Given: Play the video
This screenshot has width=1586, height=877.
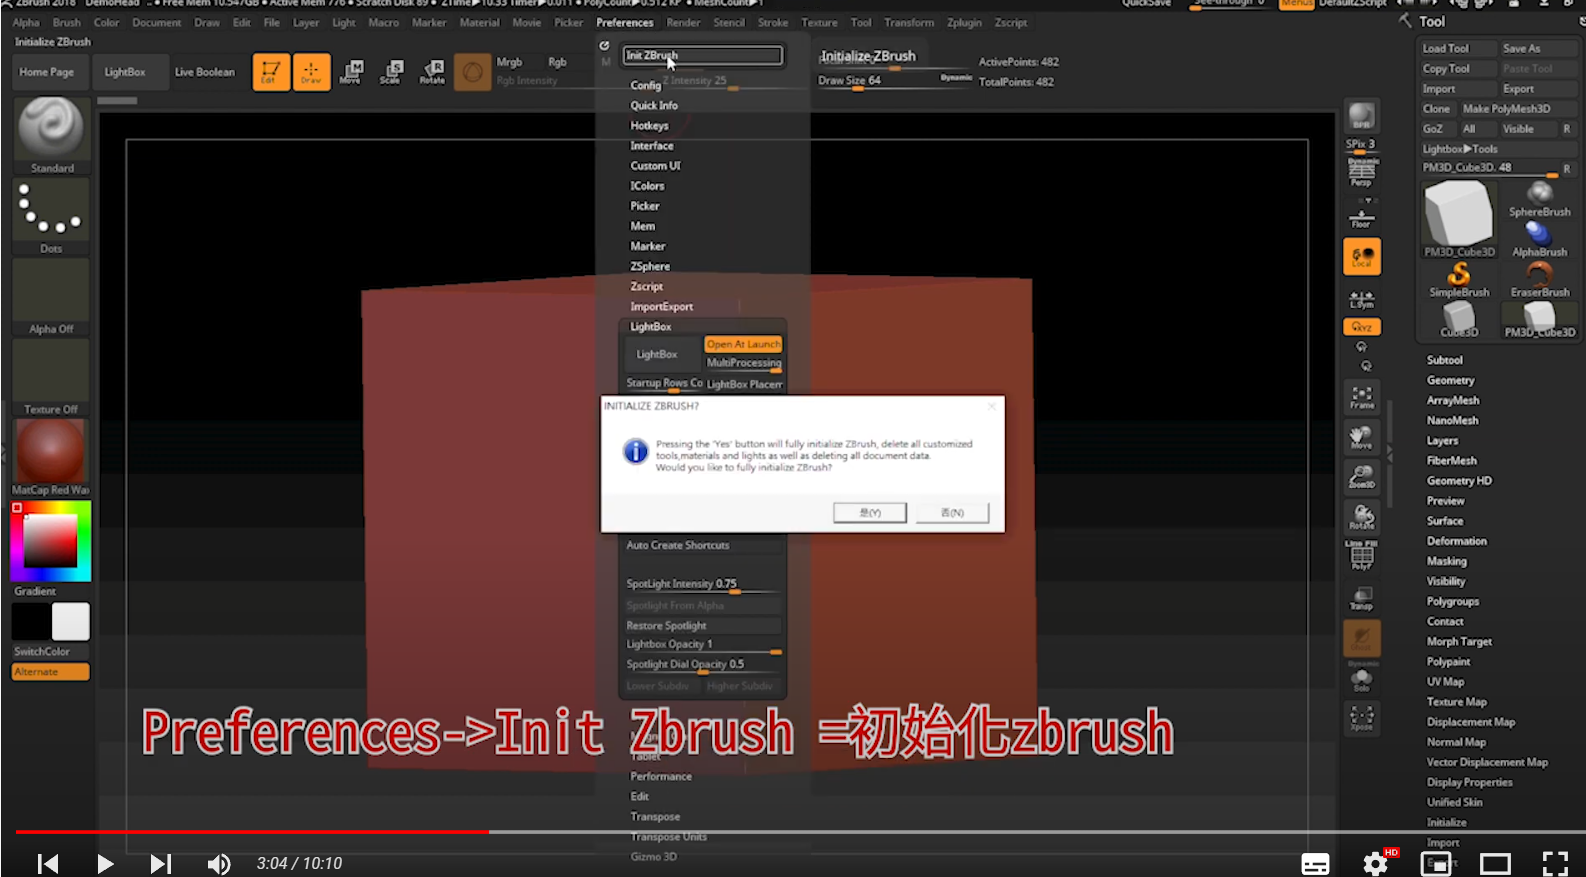Looking at the screenshot, I should (105, 863).
